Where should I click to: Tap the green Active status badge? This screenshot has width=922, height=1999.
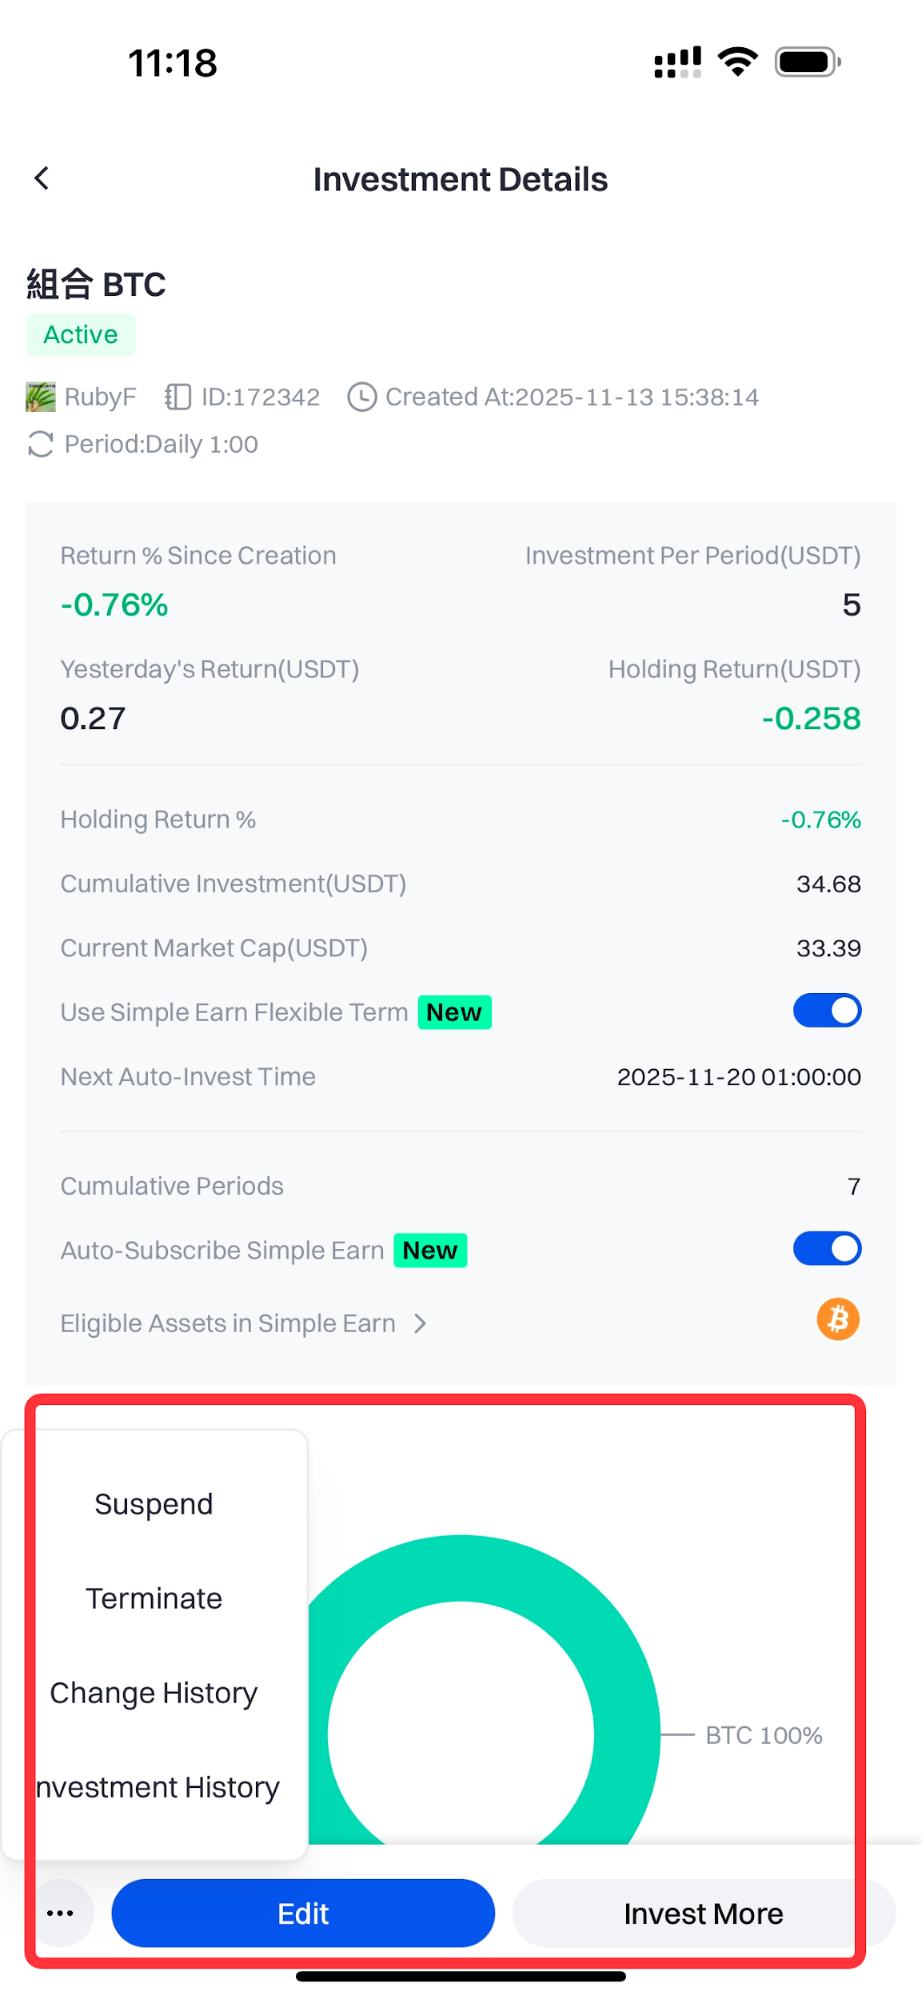pos(81,335)
